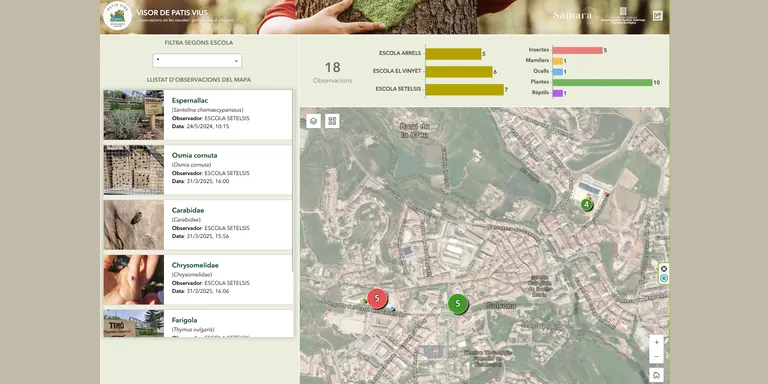This screenshot has width=768, height=384.
Task: Open the Osmia cornuta observation title
Action: pyautogui.click(x=194, y=155)
